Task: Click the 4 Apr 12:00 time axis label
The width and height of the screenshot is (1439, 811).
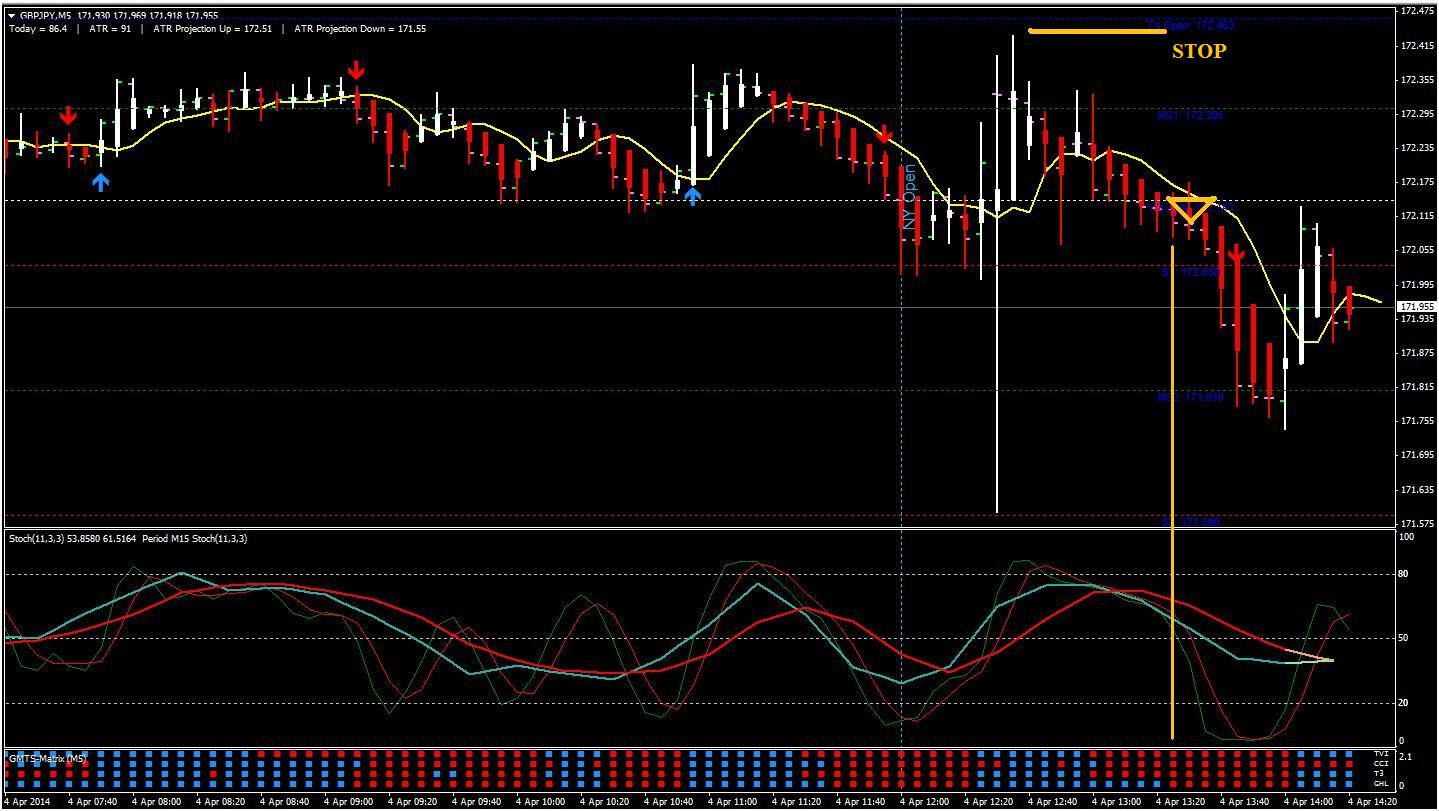Action: tap(923, 802)
